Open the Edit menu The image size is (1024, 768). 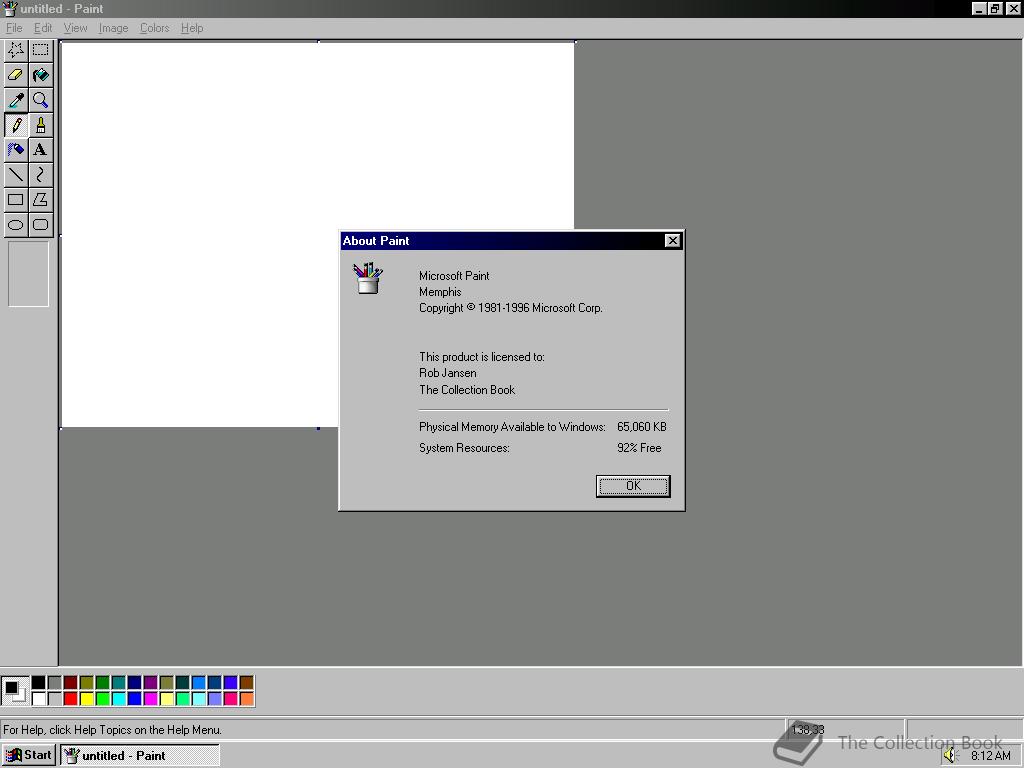pos(43,28)
